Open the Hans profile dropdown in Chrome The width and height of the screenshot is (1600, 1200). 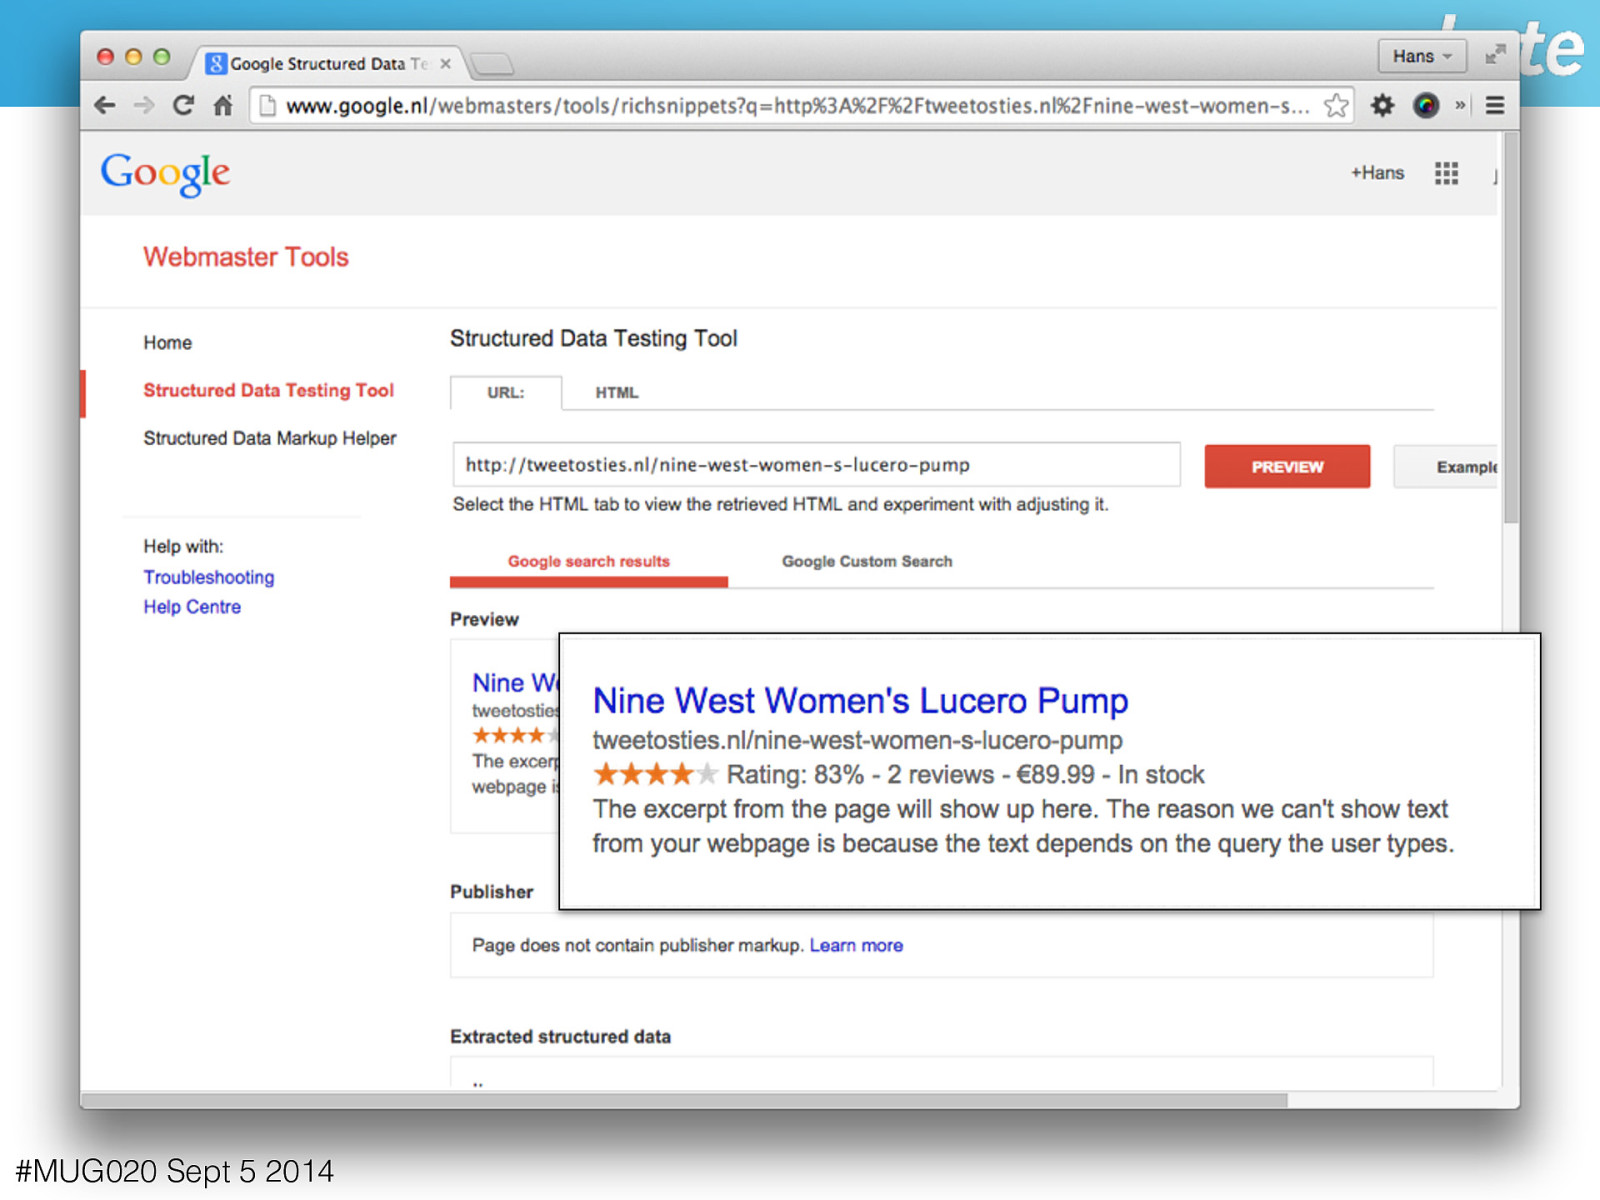(1422, 56)
